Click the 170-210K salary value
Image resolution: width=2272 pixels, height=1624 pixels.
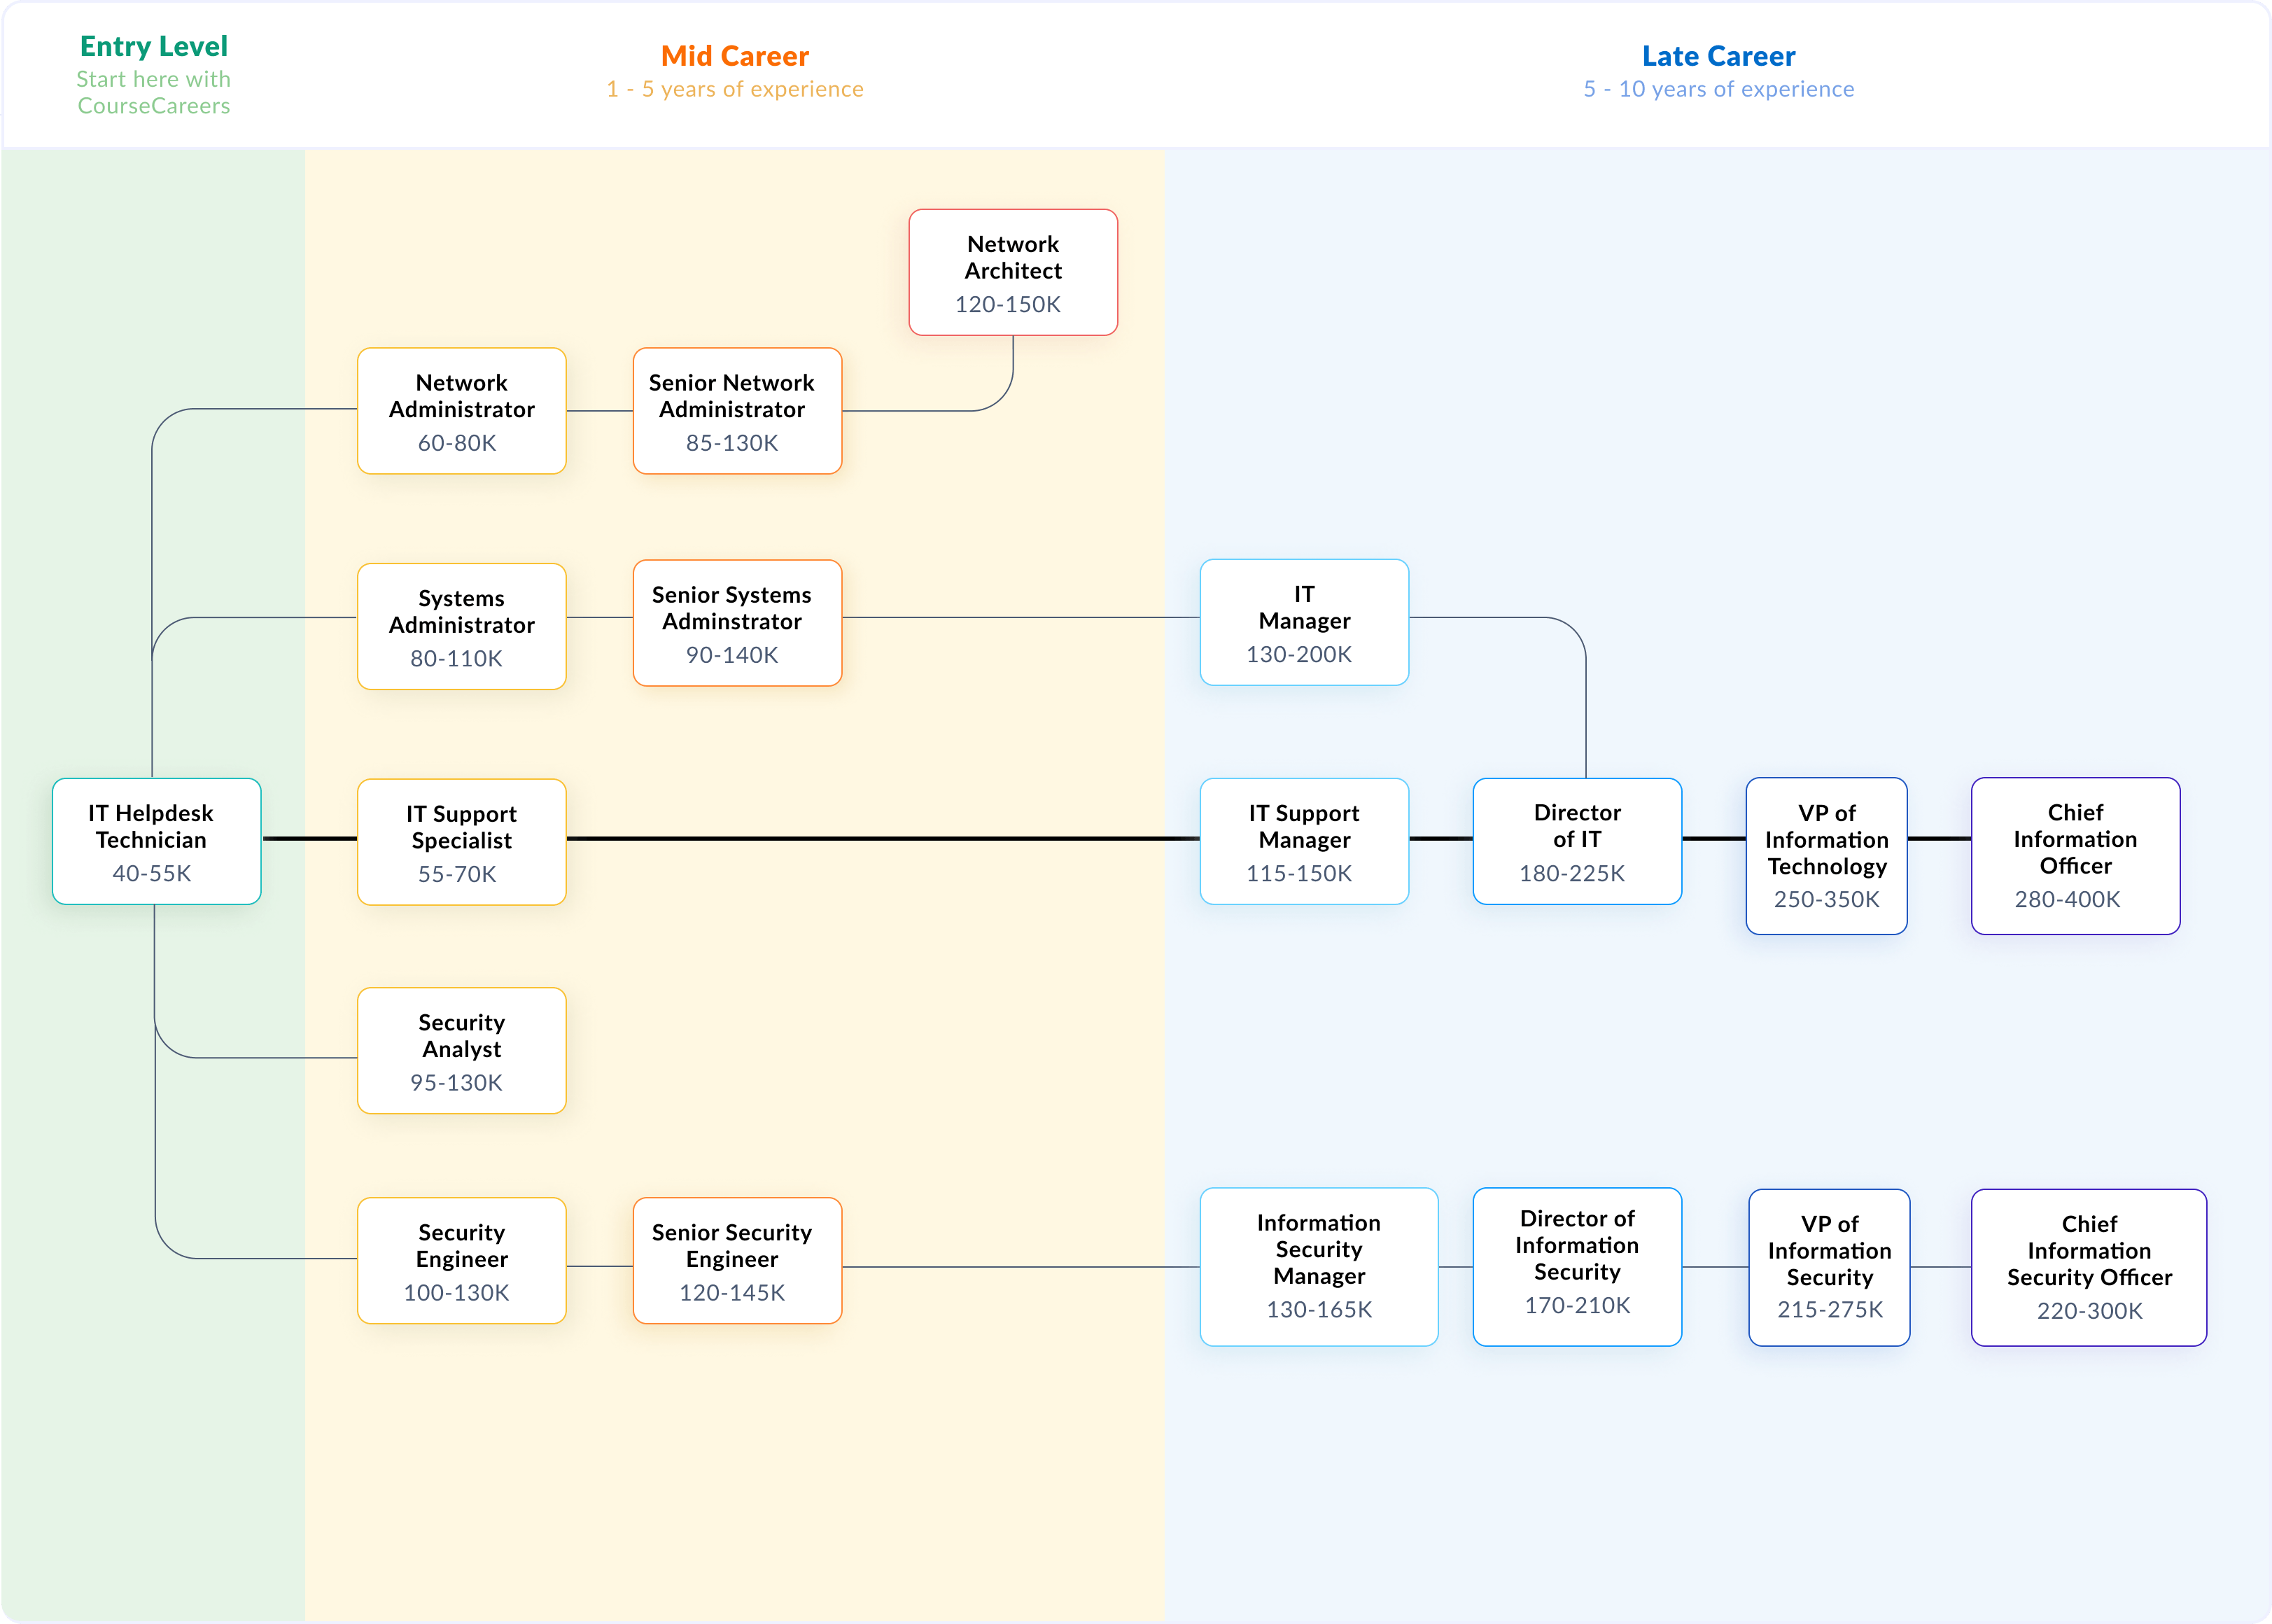[1577, 1305]
